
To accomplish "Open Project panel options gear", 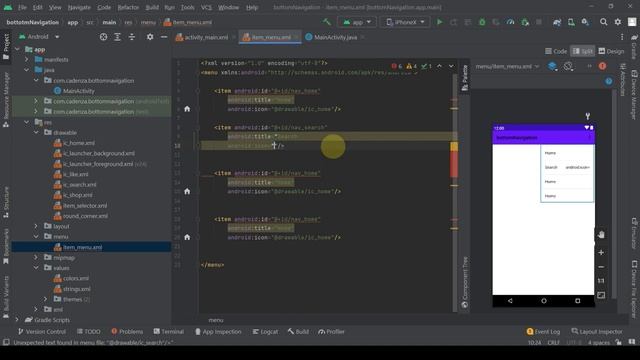I will [150, 37].
